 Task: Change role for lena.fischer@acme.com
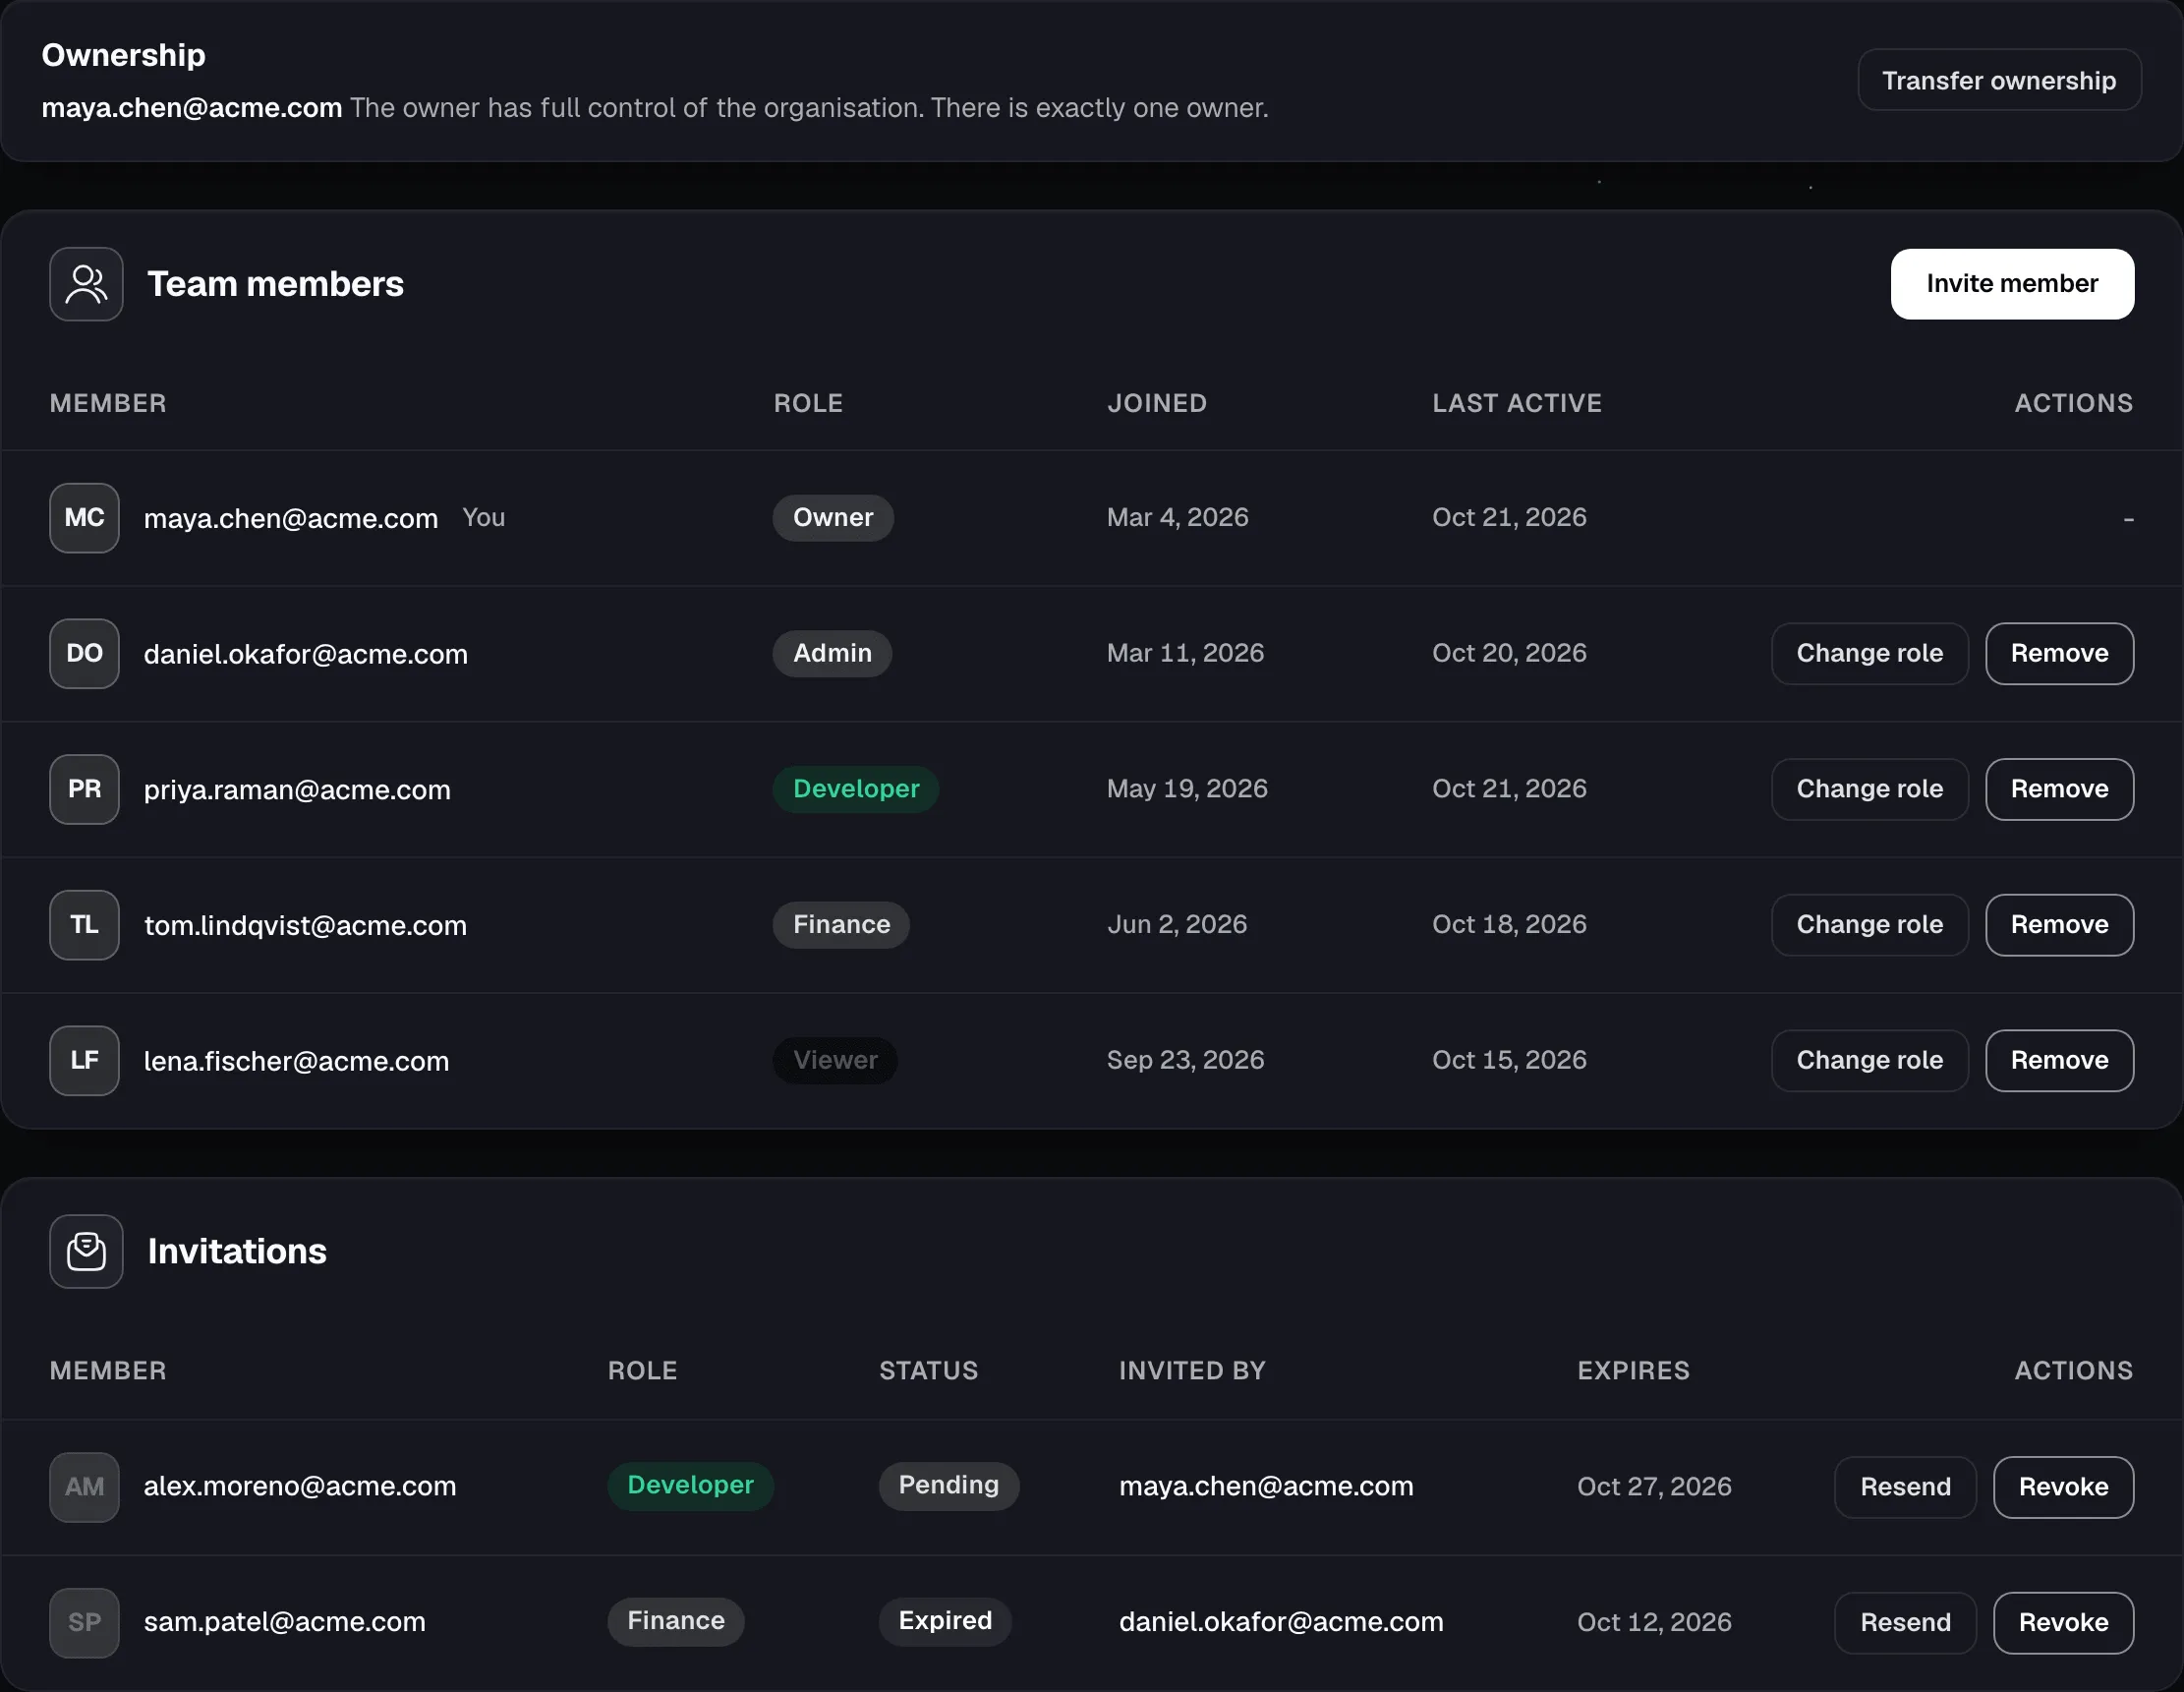1869,1061
